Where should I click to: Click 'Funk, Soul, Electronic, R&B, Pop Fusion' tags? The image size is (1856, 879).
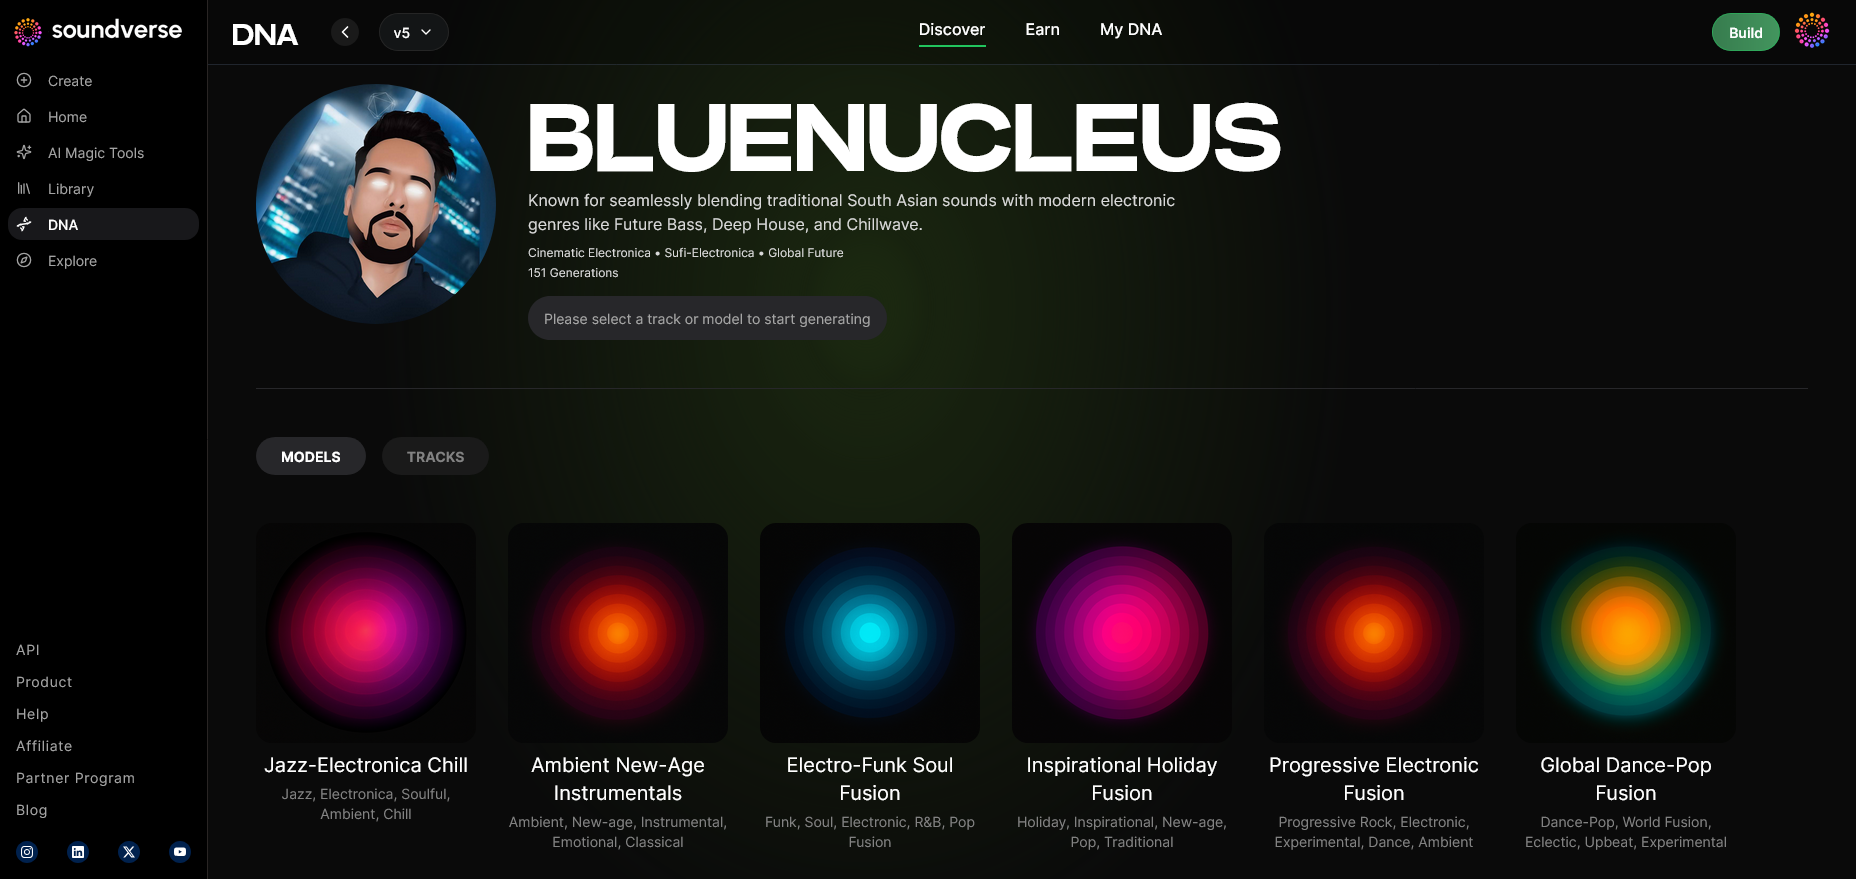[x=870, y=832]
